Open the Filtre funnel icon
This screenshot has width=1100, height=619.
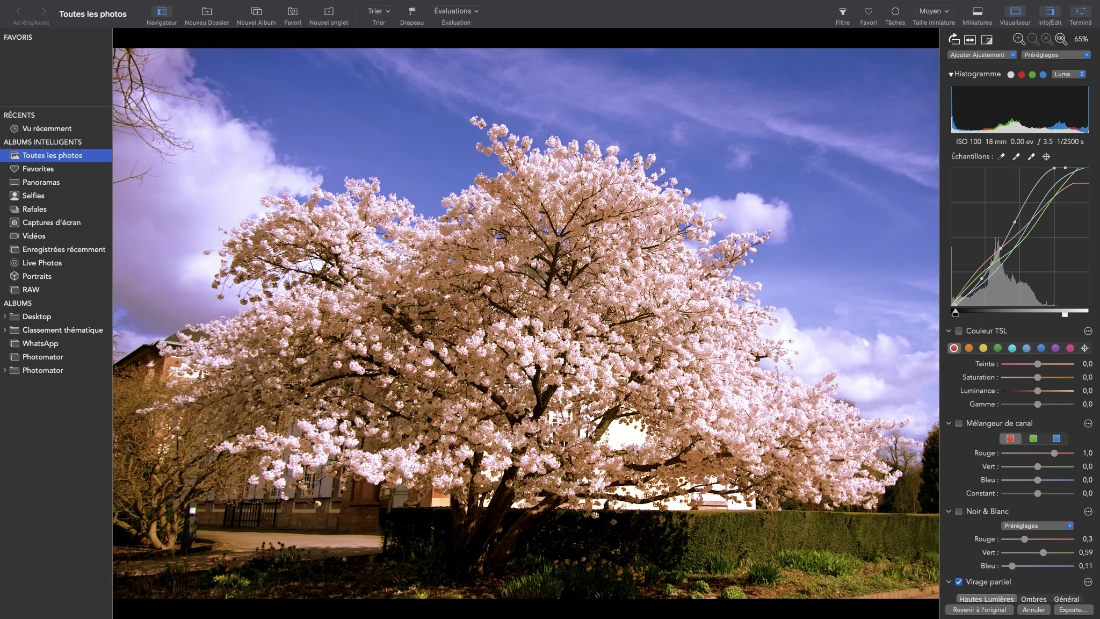[842, 11]
